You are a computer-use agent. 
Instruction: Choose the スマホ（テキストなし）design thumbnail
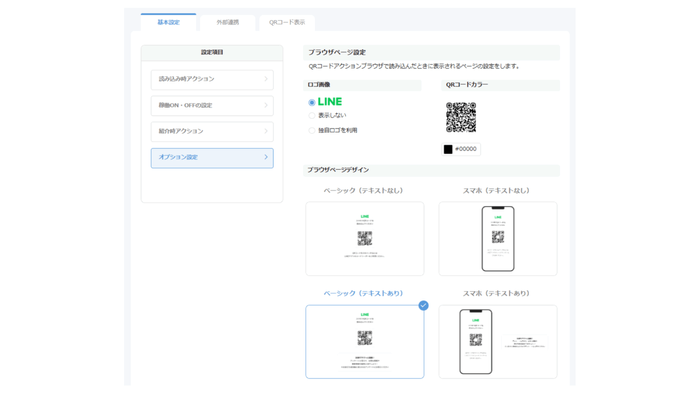(x=498, y=238)
